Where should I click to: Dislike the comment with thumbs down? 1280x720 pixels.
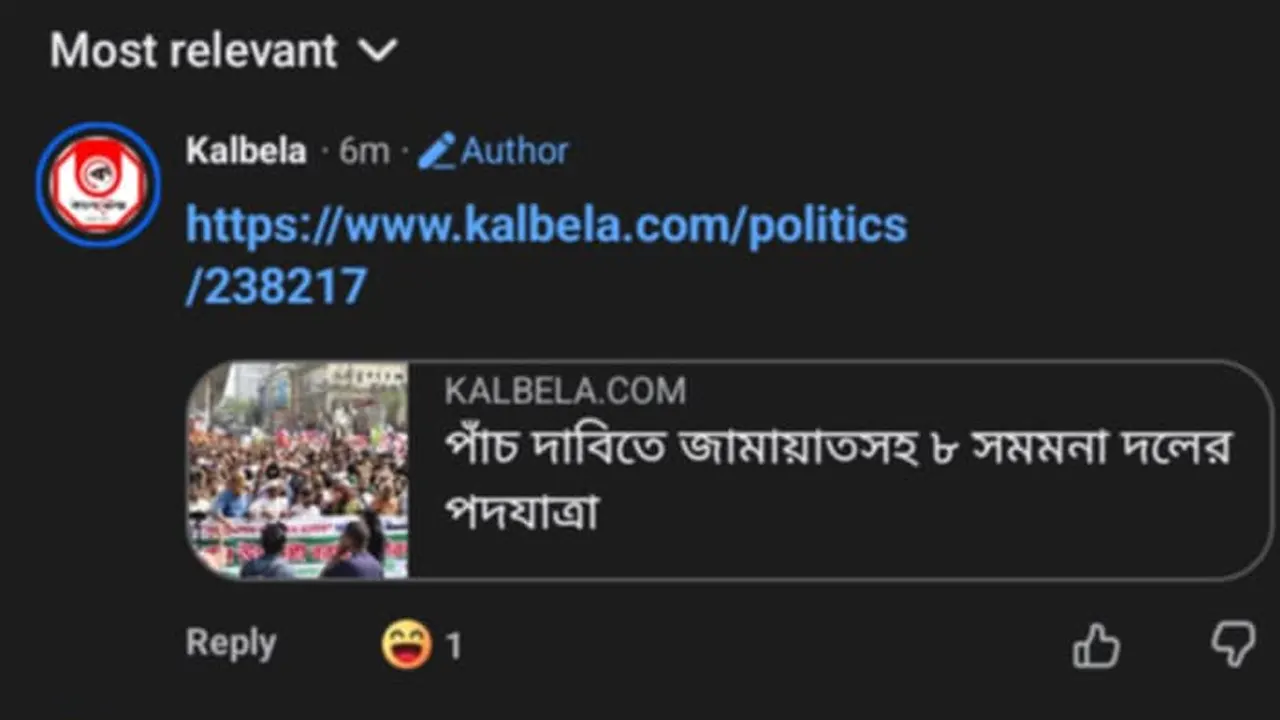coord(1233,644)
